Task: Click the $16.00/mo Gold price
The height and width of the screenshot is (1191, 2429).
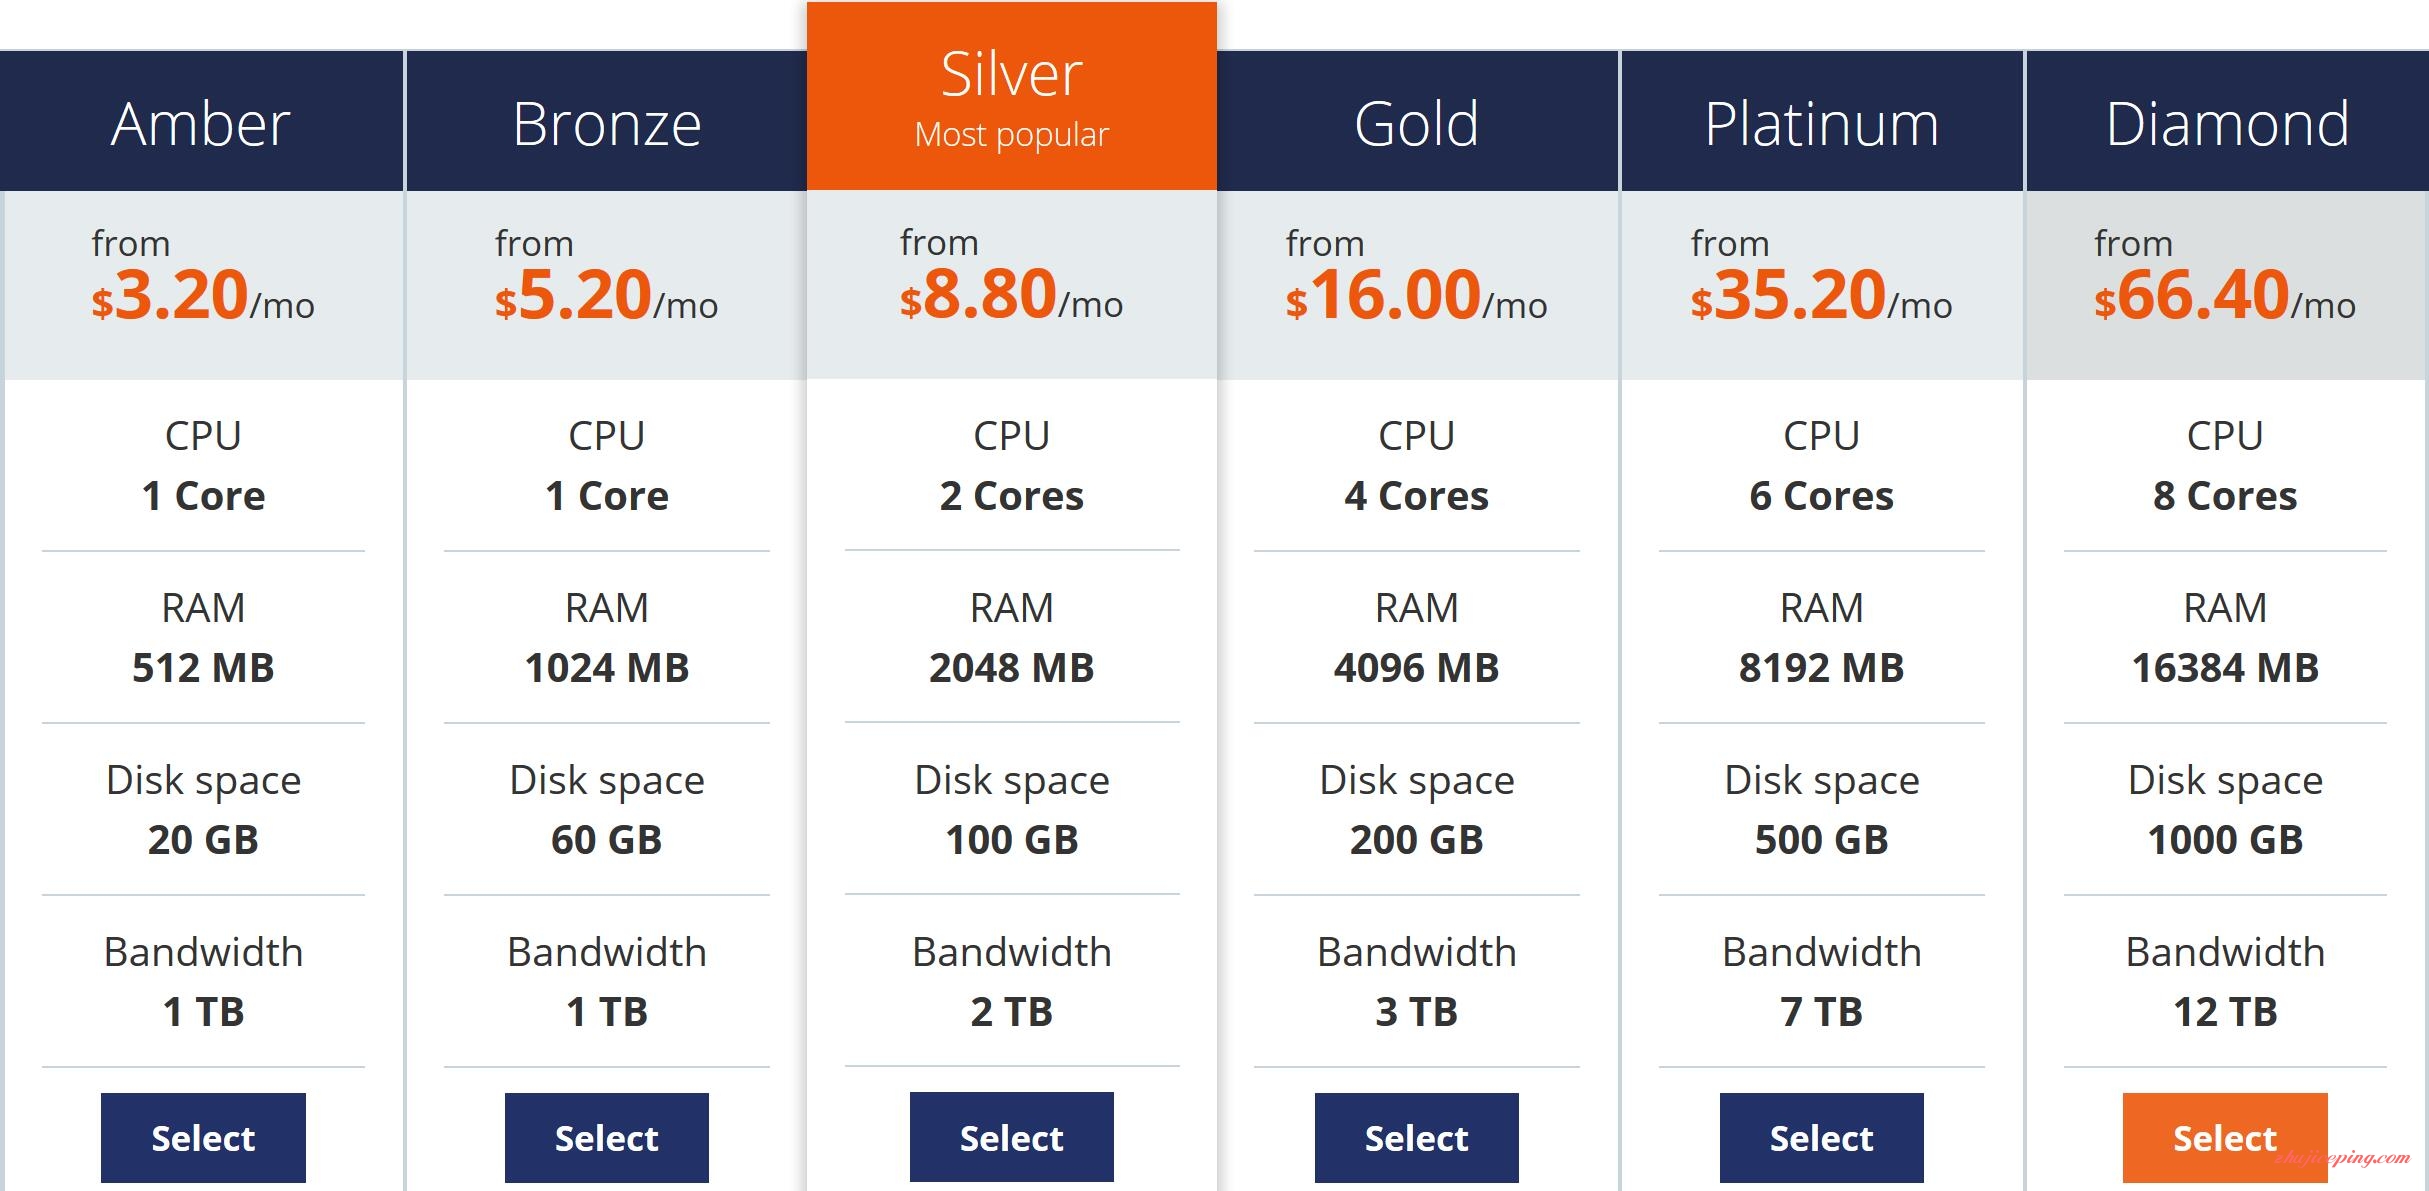Action: [1416, 295]
